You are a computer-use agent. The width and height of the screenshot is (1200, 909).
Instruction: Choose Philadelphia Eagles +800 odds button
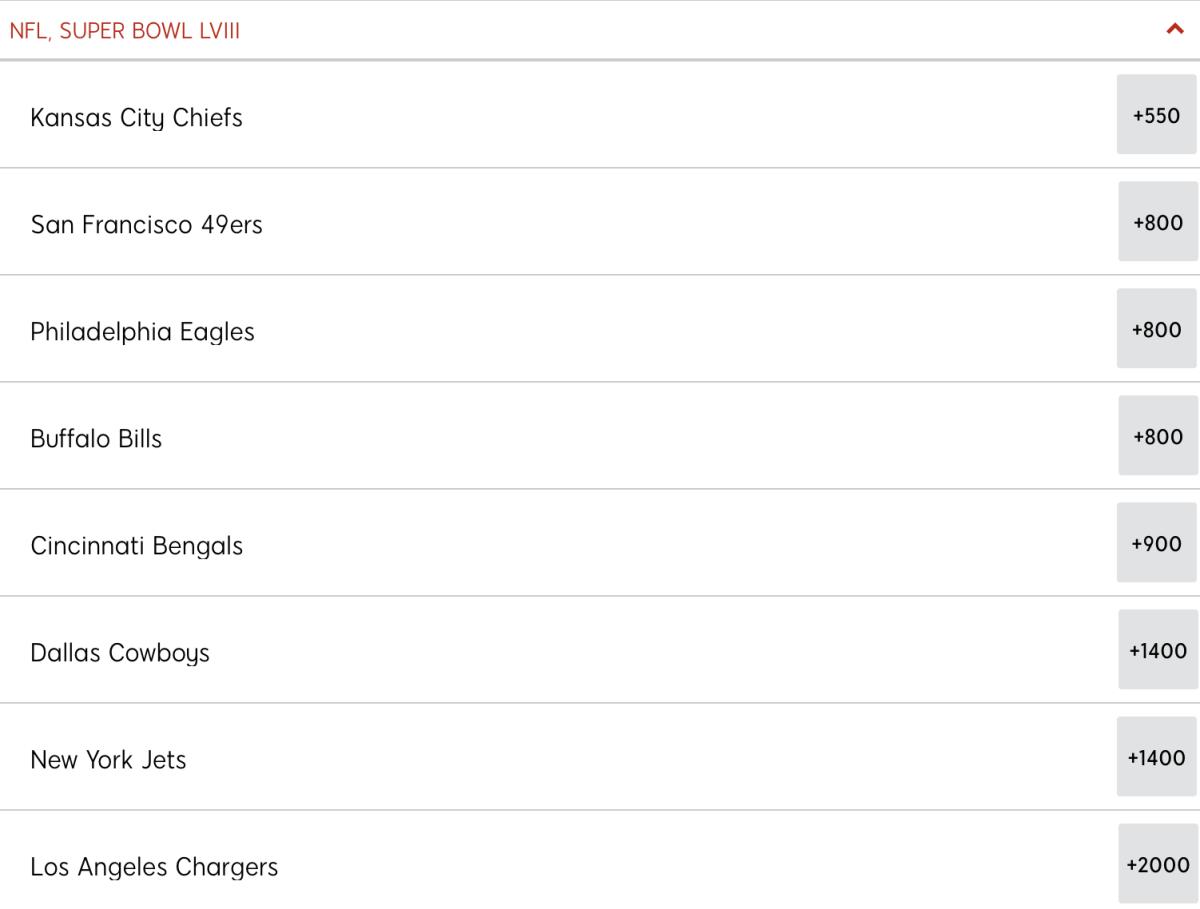coord(1156,329)
